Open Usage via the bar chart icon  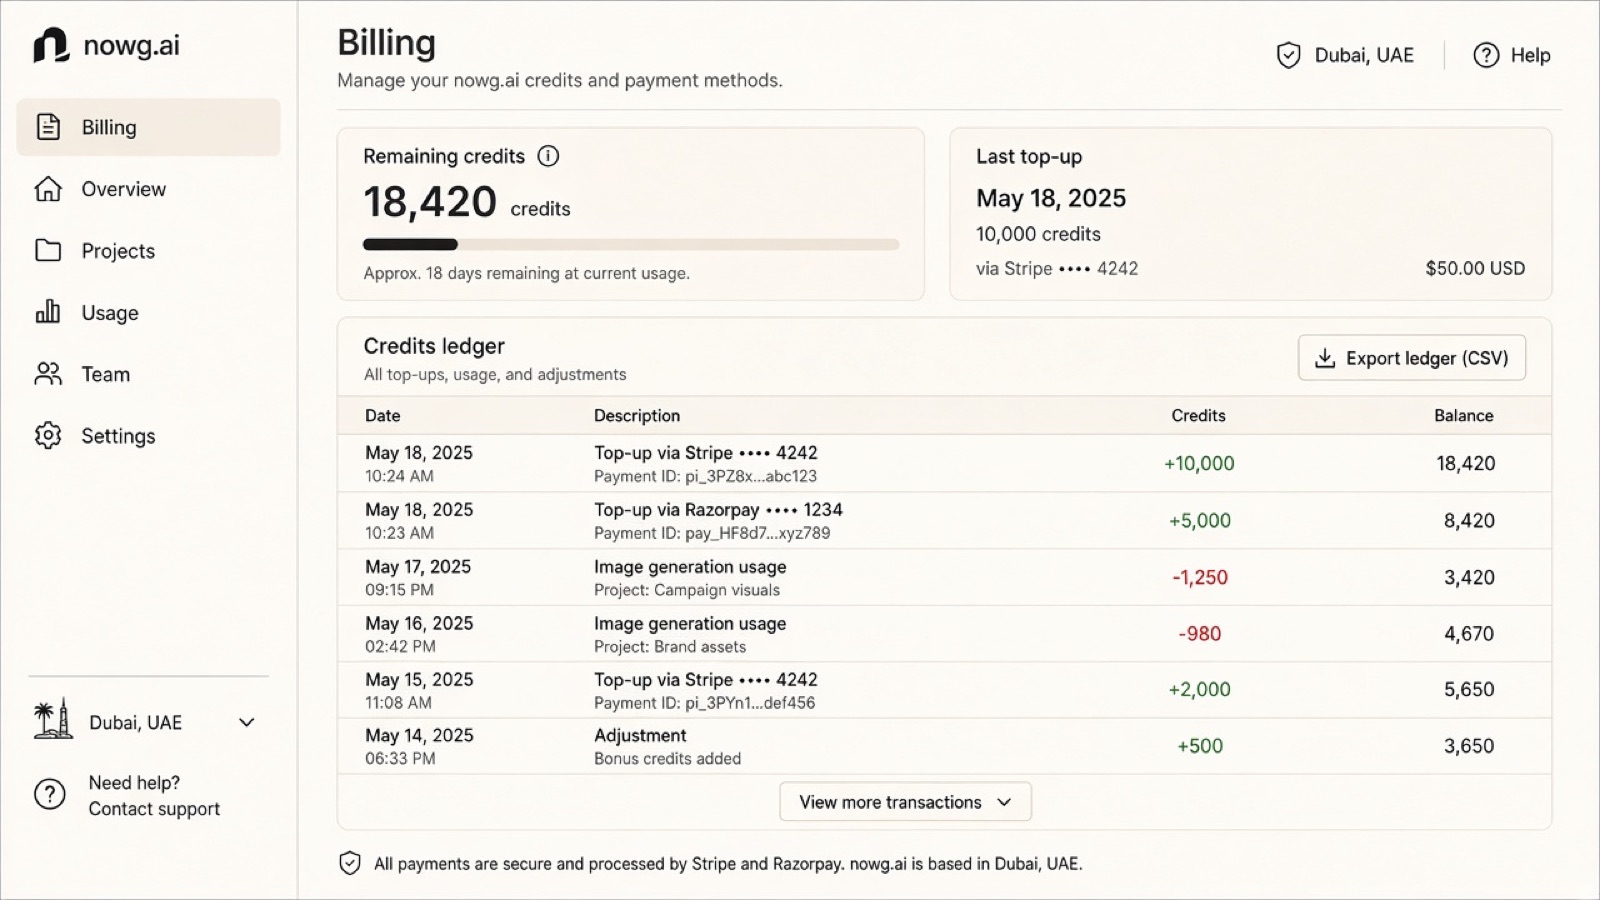[48, 312]
